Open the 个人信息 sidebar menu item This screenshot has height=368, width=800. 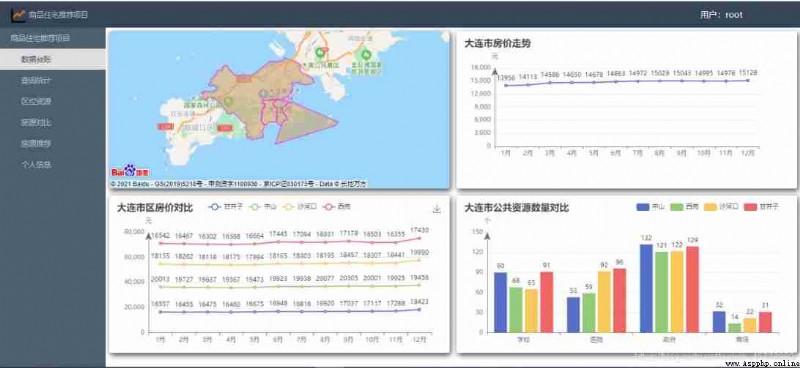click(x=53, y=165)
